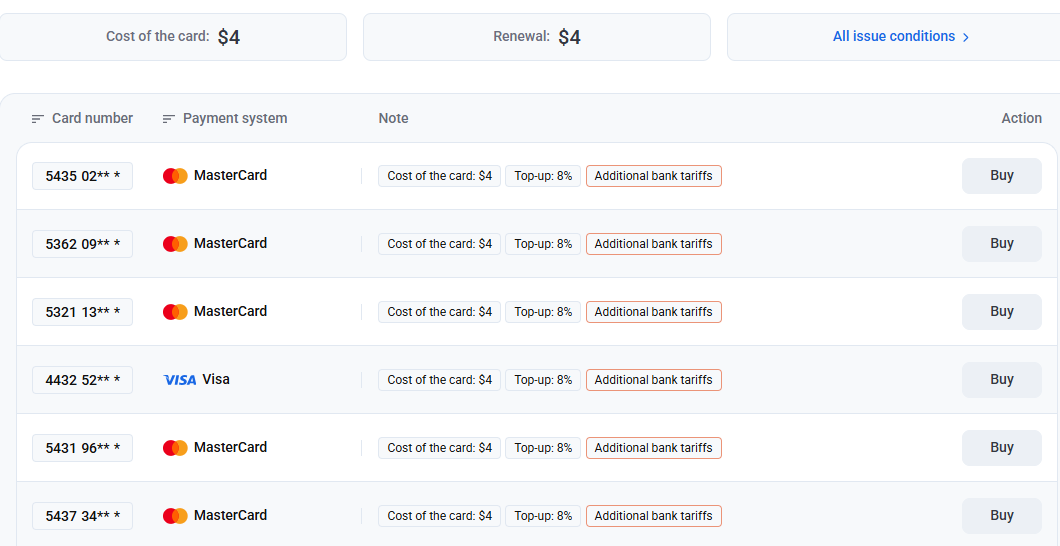This screenshot has height=546, width=1060.
Task: Click the MasterCard logo for card 5431 96
Action: (x=175, y=448)
